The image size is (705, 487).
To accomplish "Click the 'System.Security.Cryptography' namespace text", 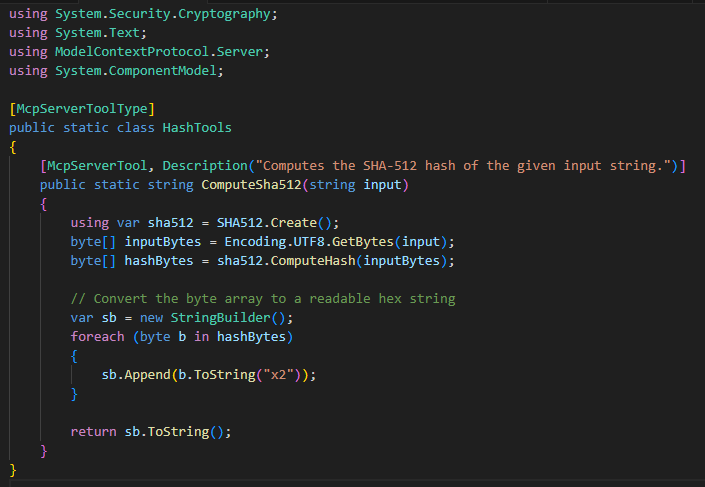I will (x=163, y=14).
